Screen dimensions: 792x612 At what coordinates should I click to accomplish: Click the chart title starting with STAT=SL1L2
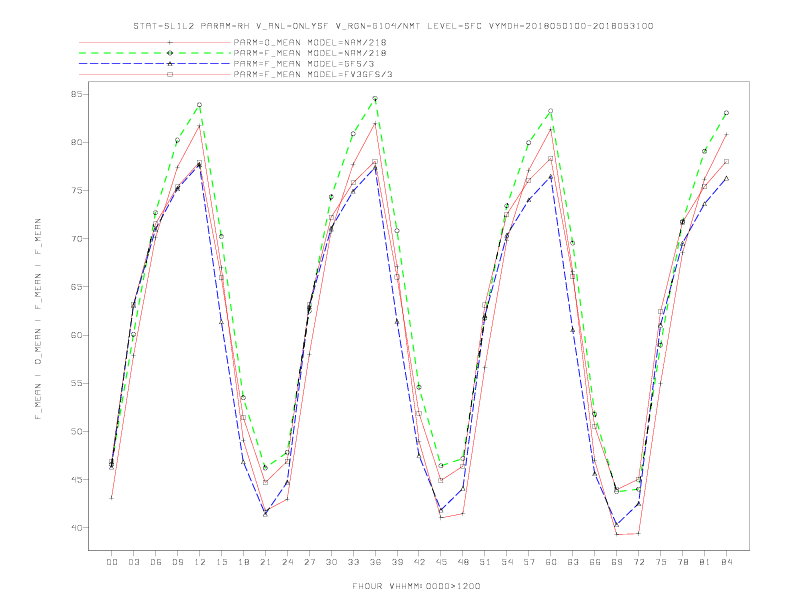click(x=393, y=26)
